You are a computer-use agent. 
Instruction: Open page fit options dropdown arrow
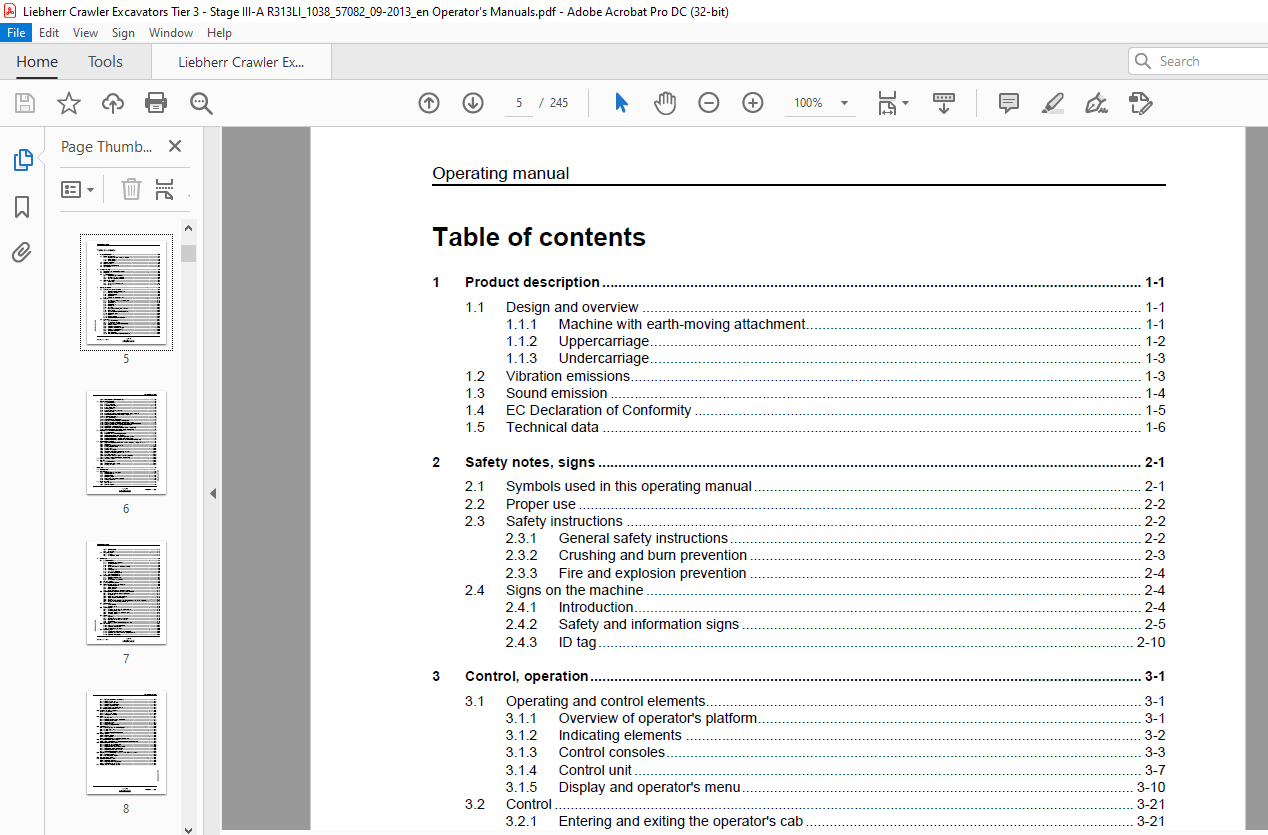pos(905,103)
